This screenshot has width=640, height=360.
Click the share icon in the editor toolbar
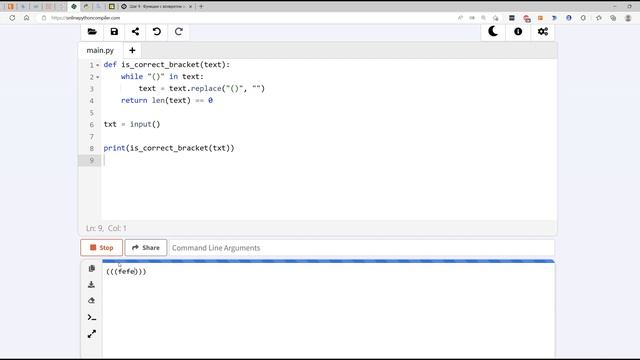tap(136, 32)
